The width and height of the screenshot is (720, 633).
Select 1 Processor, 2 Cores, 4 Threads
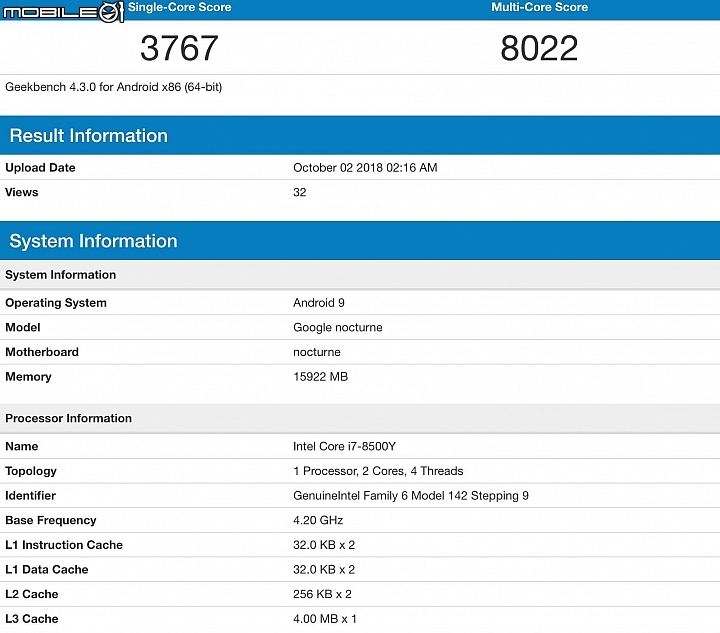tap(378, 471)
